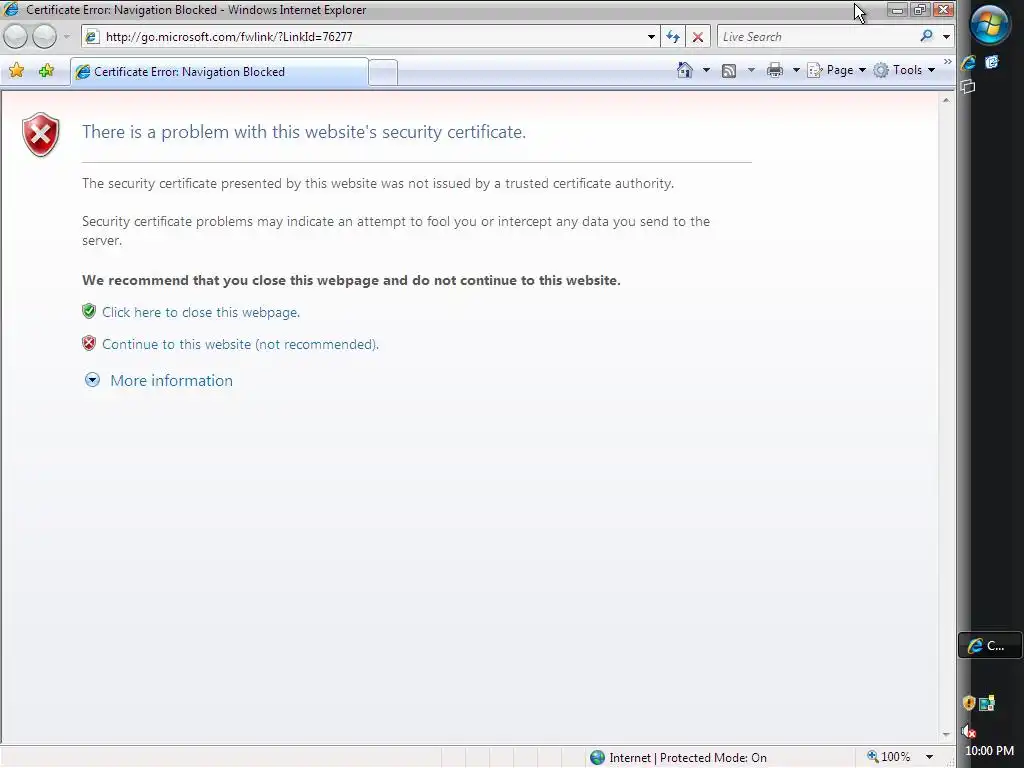Image resolution: width=1024 pixels, height=768 pixels.
Task: Click the Print icon
Action: [x=775, y=71]
